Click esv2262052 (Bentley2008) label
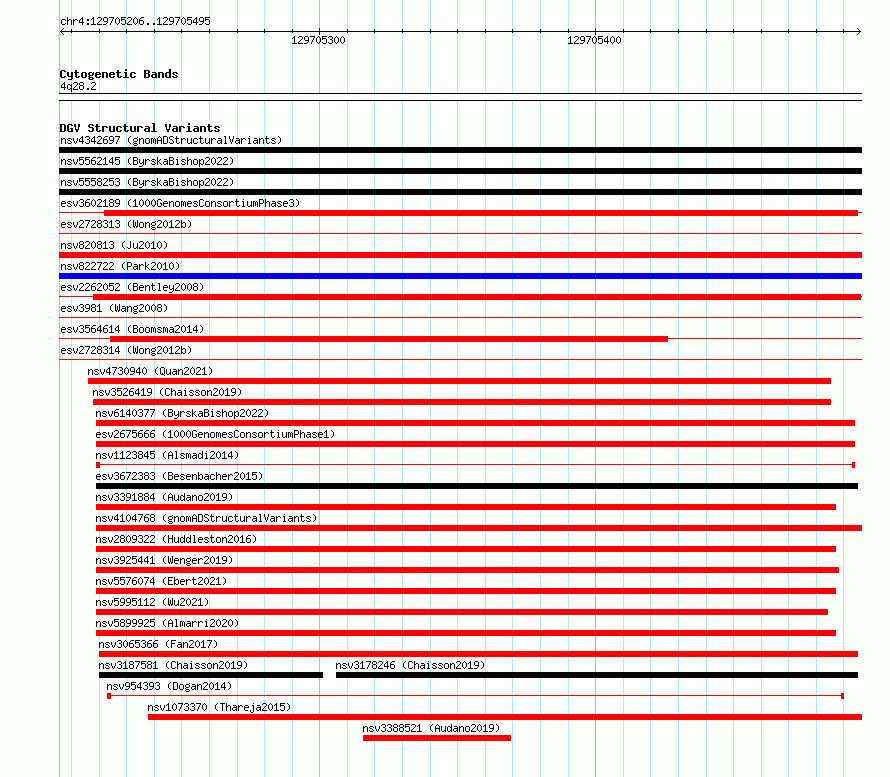The width and height of the screenshot is (890, 777). 132,287
